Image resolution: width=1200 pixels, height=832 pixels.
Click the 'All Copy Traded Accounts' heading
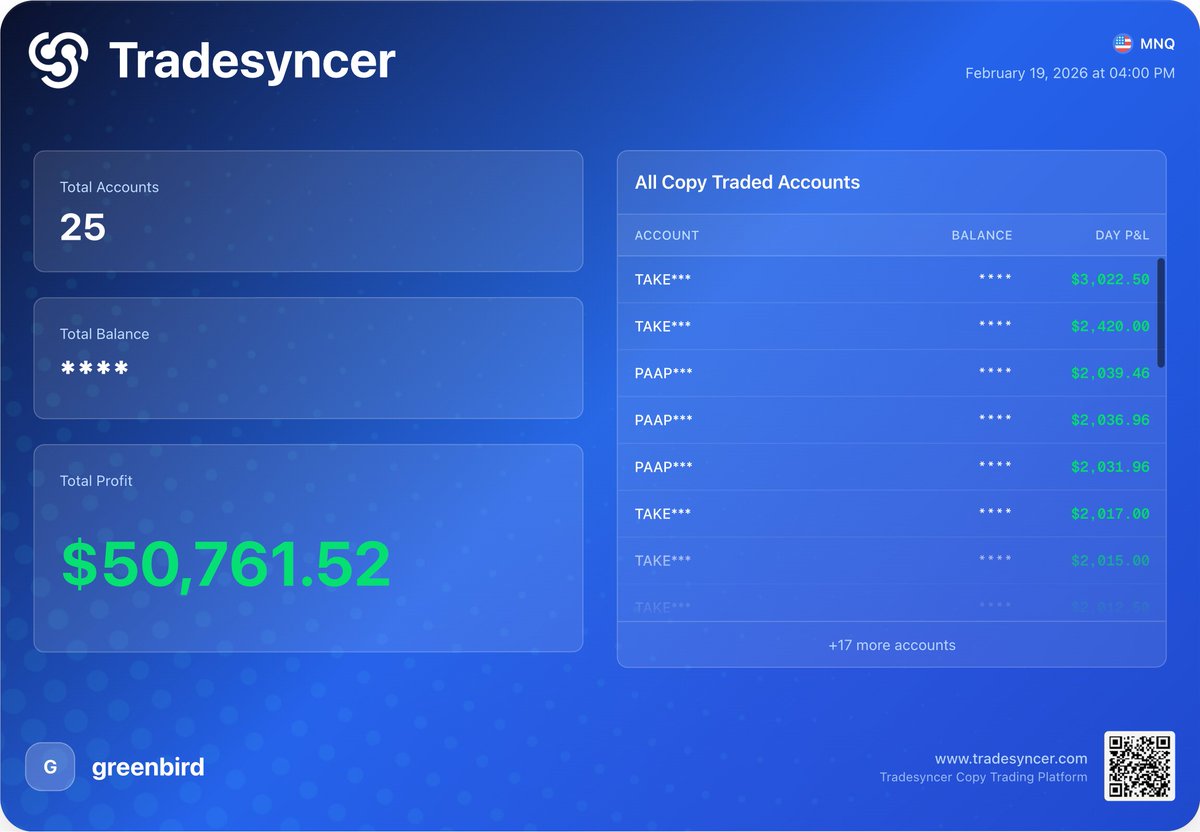click(x=747, y=183)
